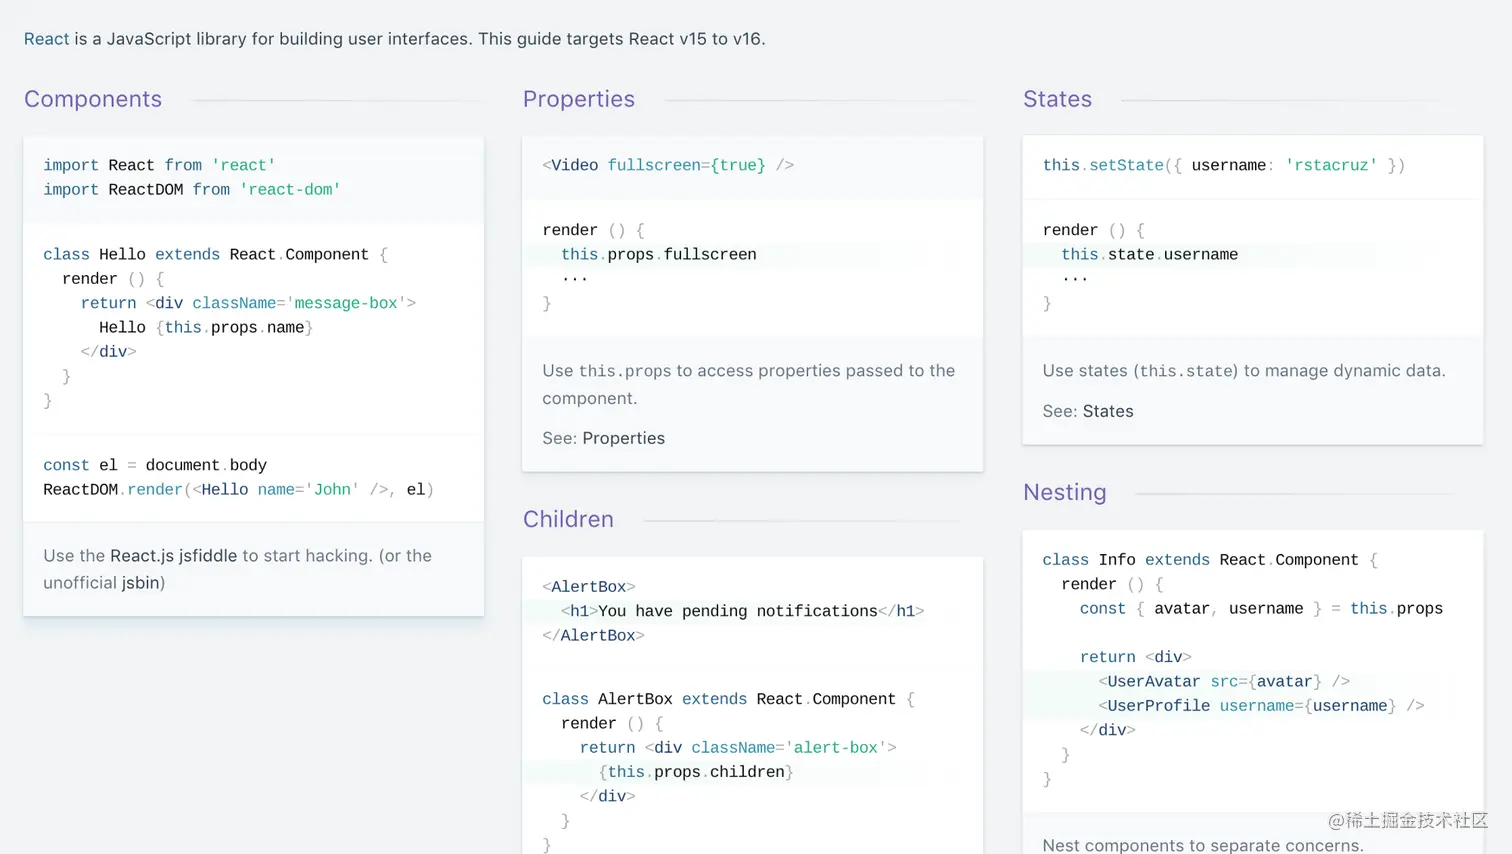Click the 'You have pending notifications' h1 line
Image resolution: width=1512 pixels, height=854 pixels.
[742, 611]
